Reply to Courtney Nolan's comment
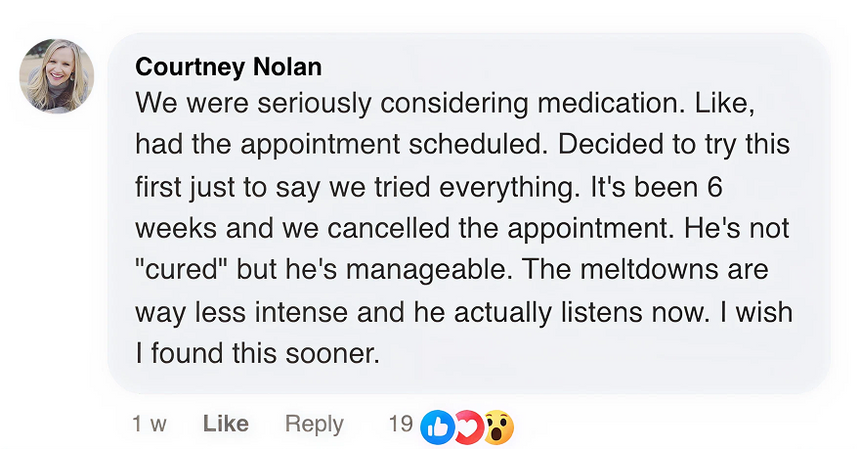The image size is (860, 449). pos(314,424)
